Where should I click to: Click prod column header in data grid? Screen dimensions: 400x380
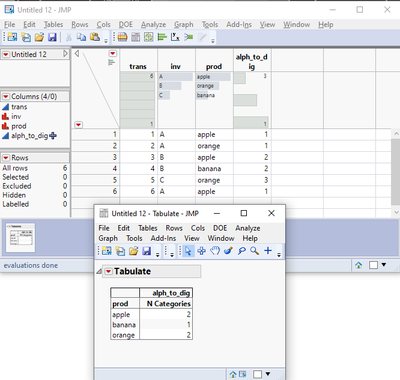click(x=214, y=66)
